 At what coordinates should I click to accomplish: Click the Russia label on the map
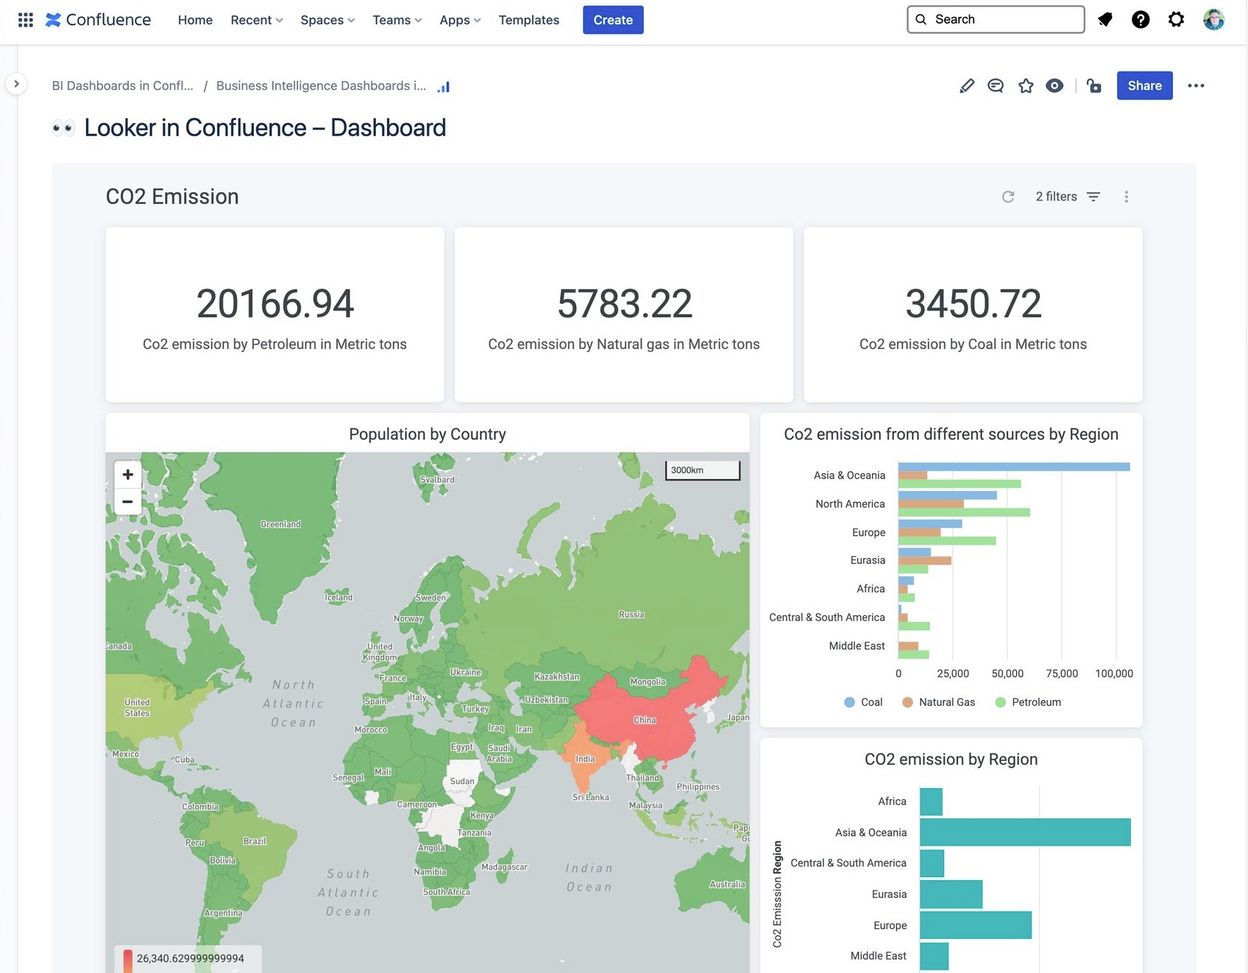click(631, 615)
